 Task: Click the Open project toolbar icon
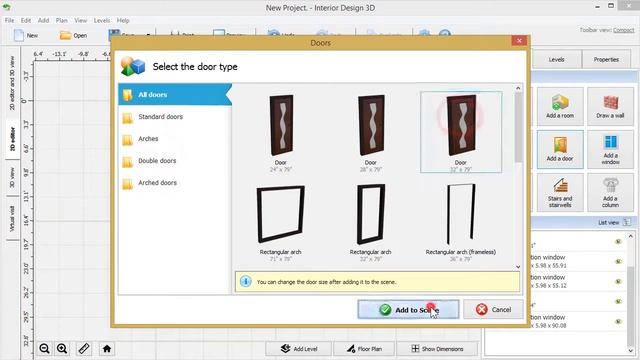[73, 36]
